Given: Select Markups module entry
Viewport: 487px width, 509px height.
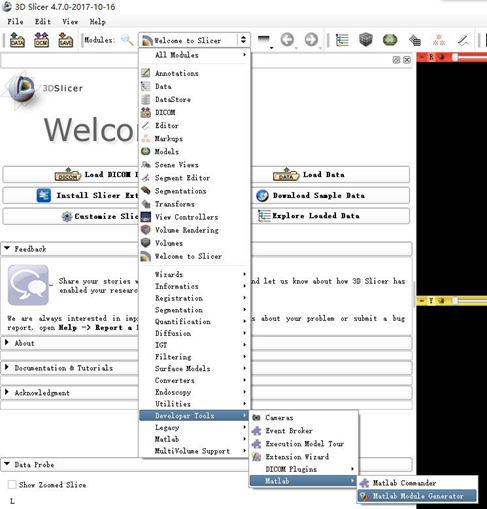Looking at the screenshot, I should pos(194,139).
